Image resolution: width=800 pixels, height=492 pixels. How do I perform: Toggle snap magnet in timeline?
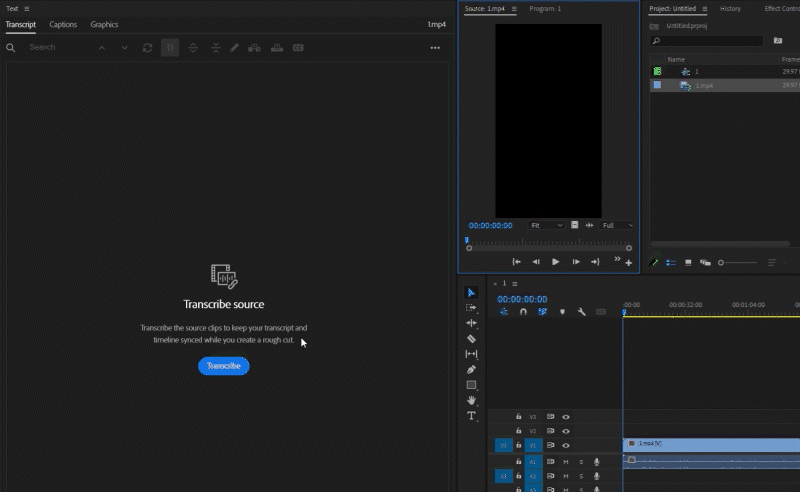(523, 312)
